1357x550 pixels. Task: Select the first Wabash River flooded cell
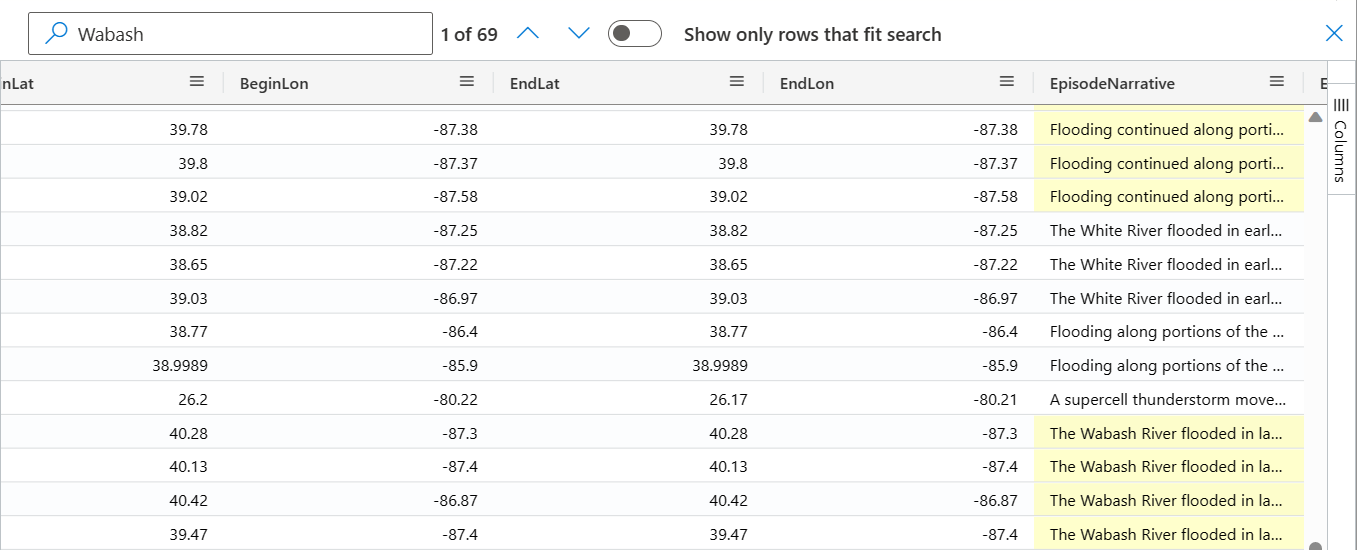1169,433
